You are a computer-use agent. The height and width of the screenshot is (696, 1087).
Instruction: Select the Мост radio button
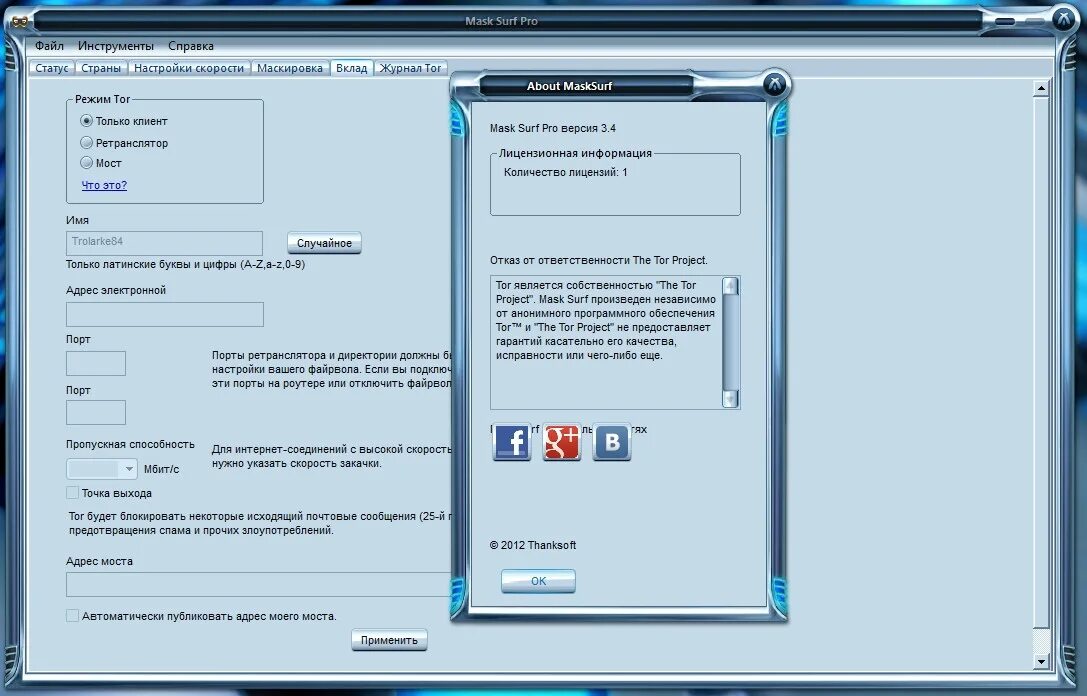[x=86, y=162]
